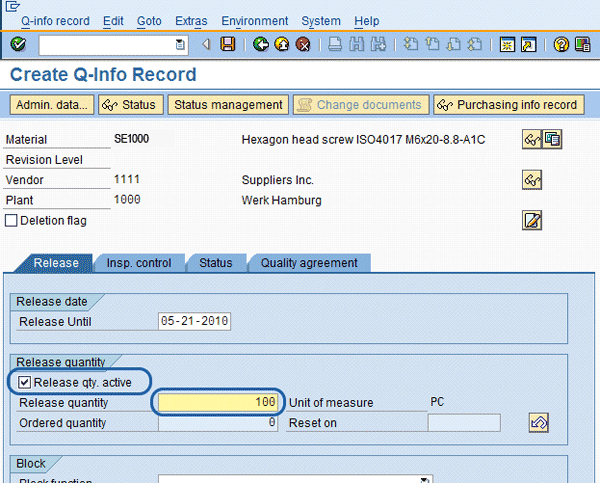The width and height of the screenshot is (600, 483).
Task: Click the Plant number 1000
Action: click(x=127, y=199)
